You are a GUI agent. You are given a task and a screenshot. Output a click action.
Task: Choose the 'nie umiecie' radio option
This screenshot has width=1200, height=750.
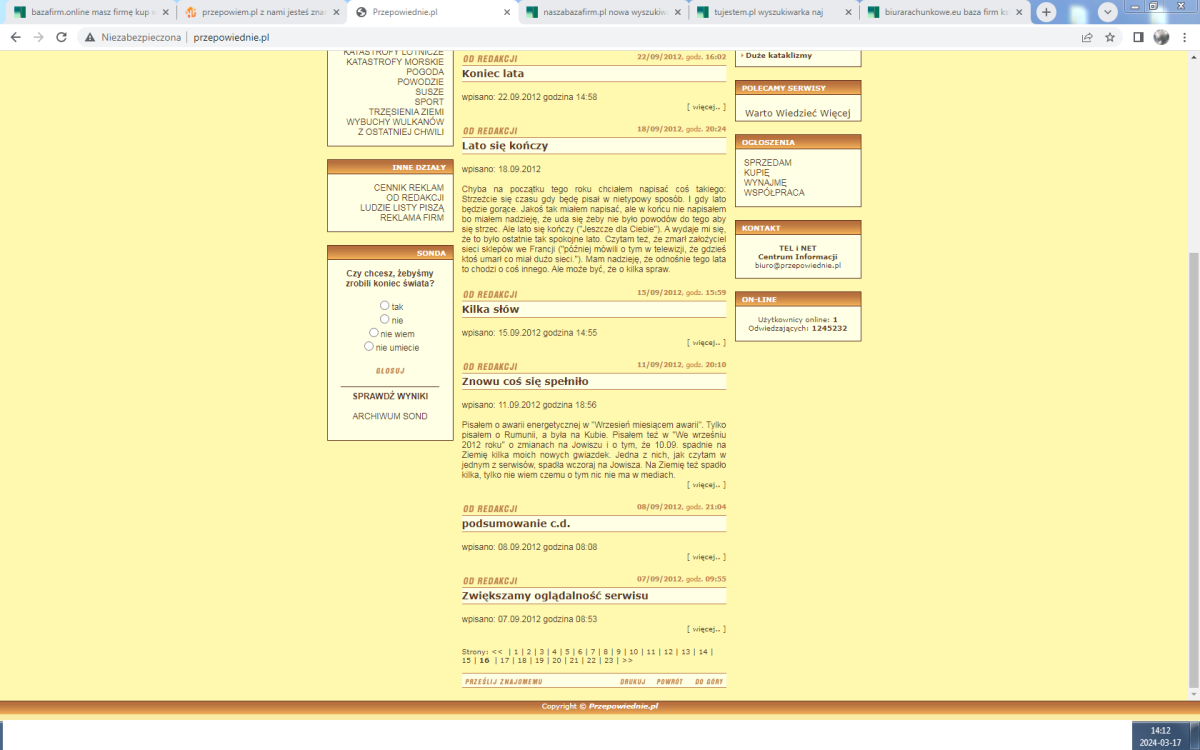tap(369, 346)
